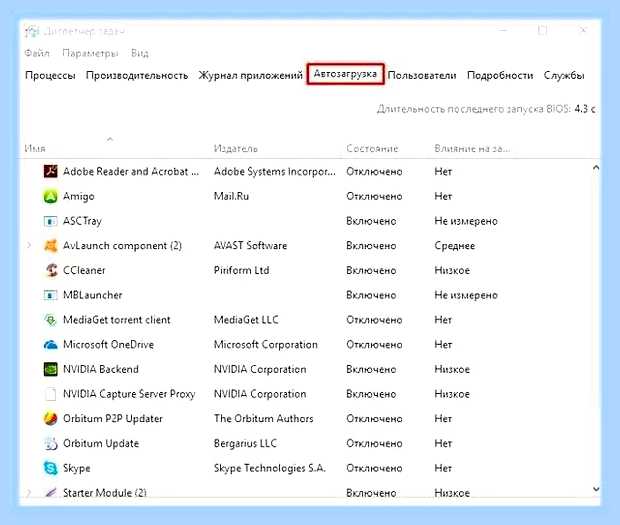
Task: Click the scrollbar down arrow
Action: 596,489
